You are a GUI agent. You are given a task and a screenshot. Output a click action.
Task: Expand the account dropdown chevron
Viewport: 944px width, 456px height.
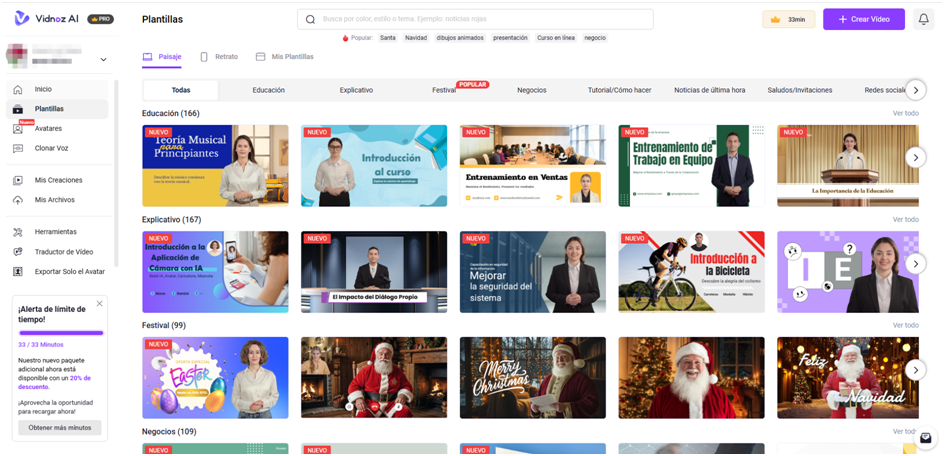coord(103,60)
